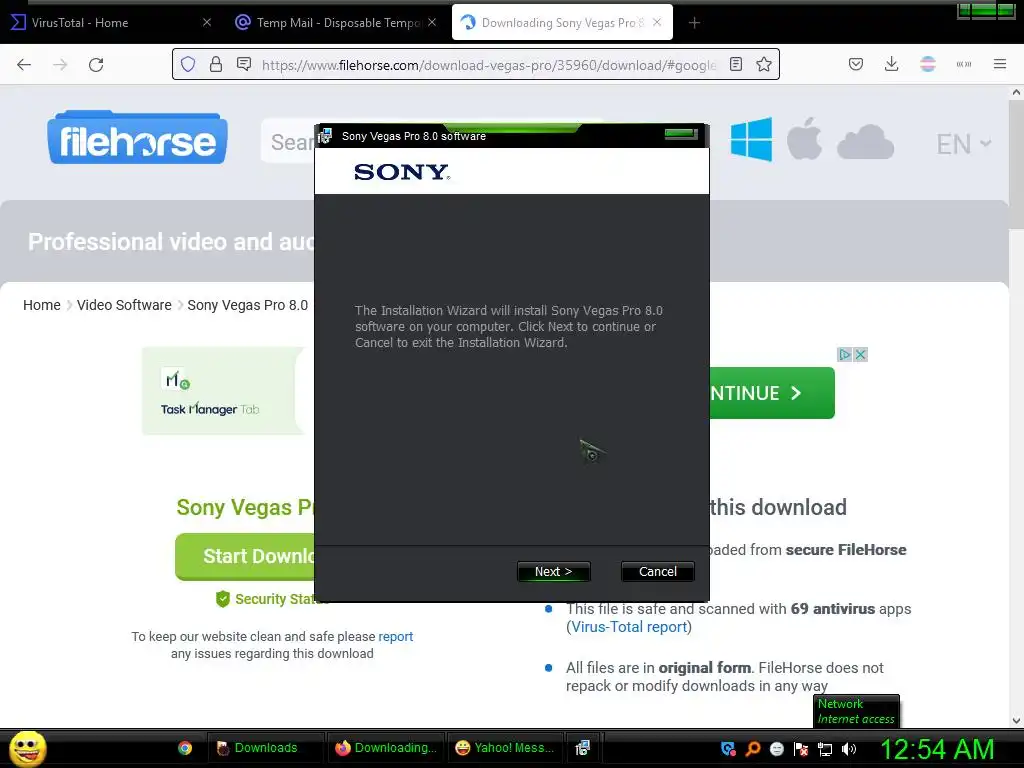This screenshot has width=1024, height=768.
Task: Open the volume speaker tray icon
Action: coord(849,749)
